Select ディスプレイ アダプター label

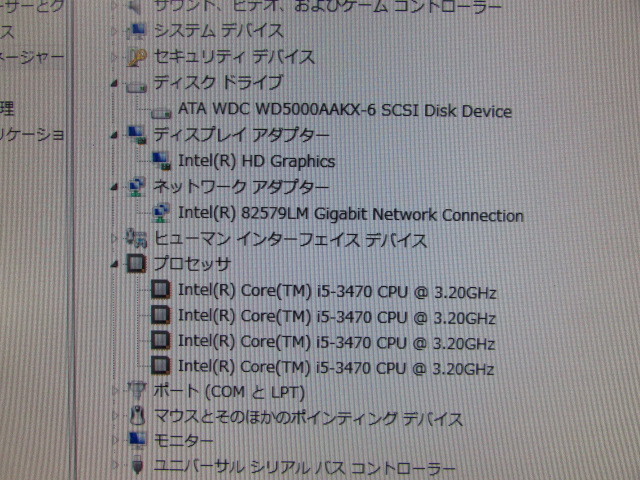(241, 135)
